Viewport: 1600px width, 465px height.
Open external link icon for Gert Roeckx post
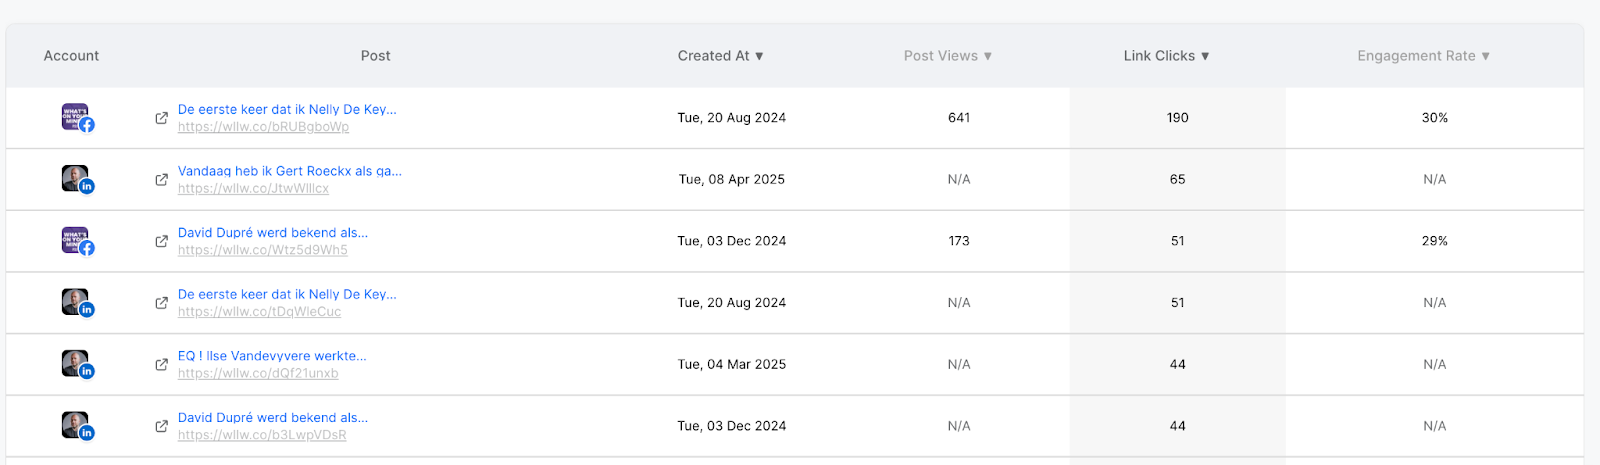coord(161,180)
